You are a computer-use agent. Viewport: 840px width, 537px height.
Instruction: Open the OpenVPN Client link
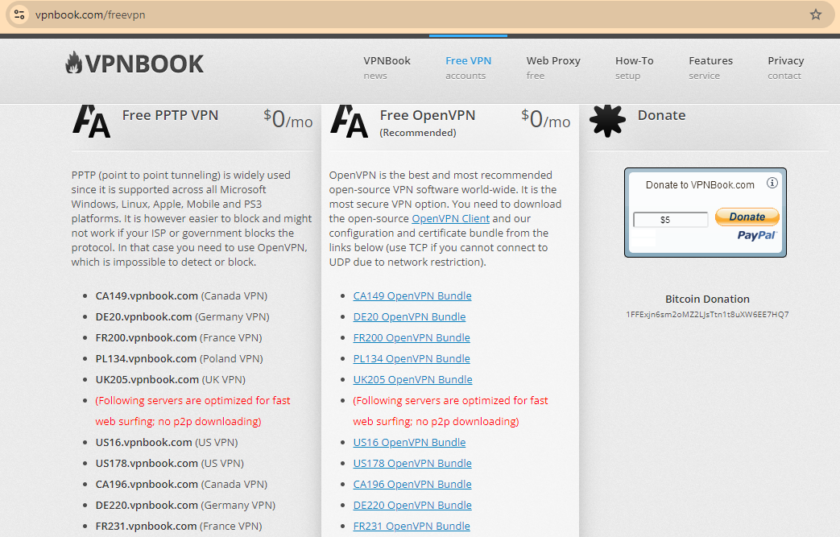pos(450,219)
